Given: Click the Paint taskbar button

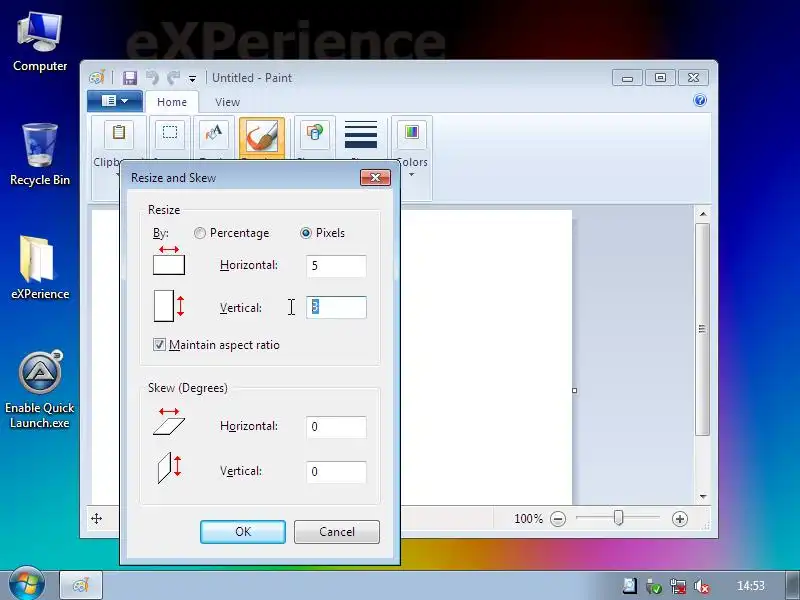Looking at the screenshot, I should [81, 585].
